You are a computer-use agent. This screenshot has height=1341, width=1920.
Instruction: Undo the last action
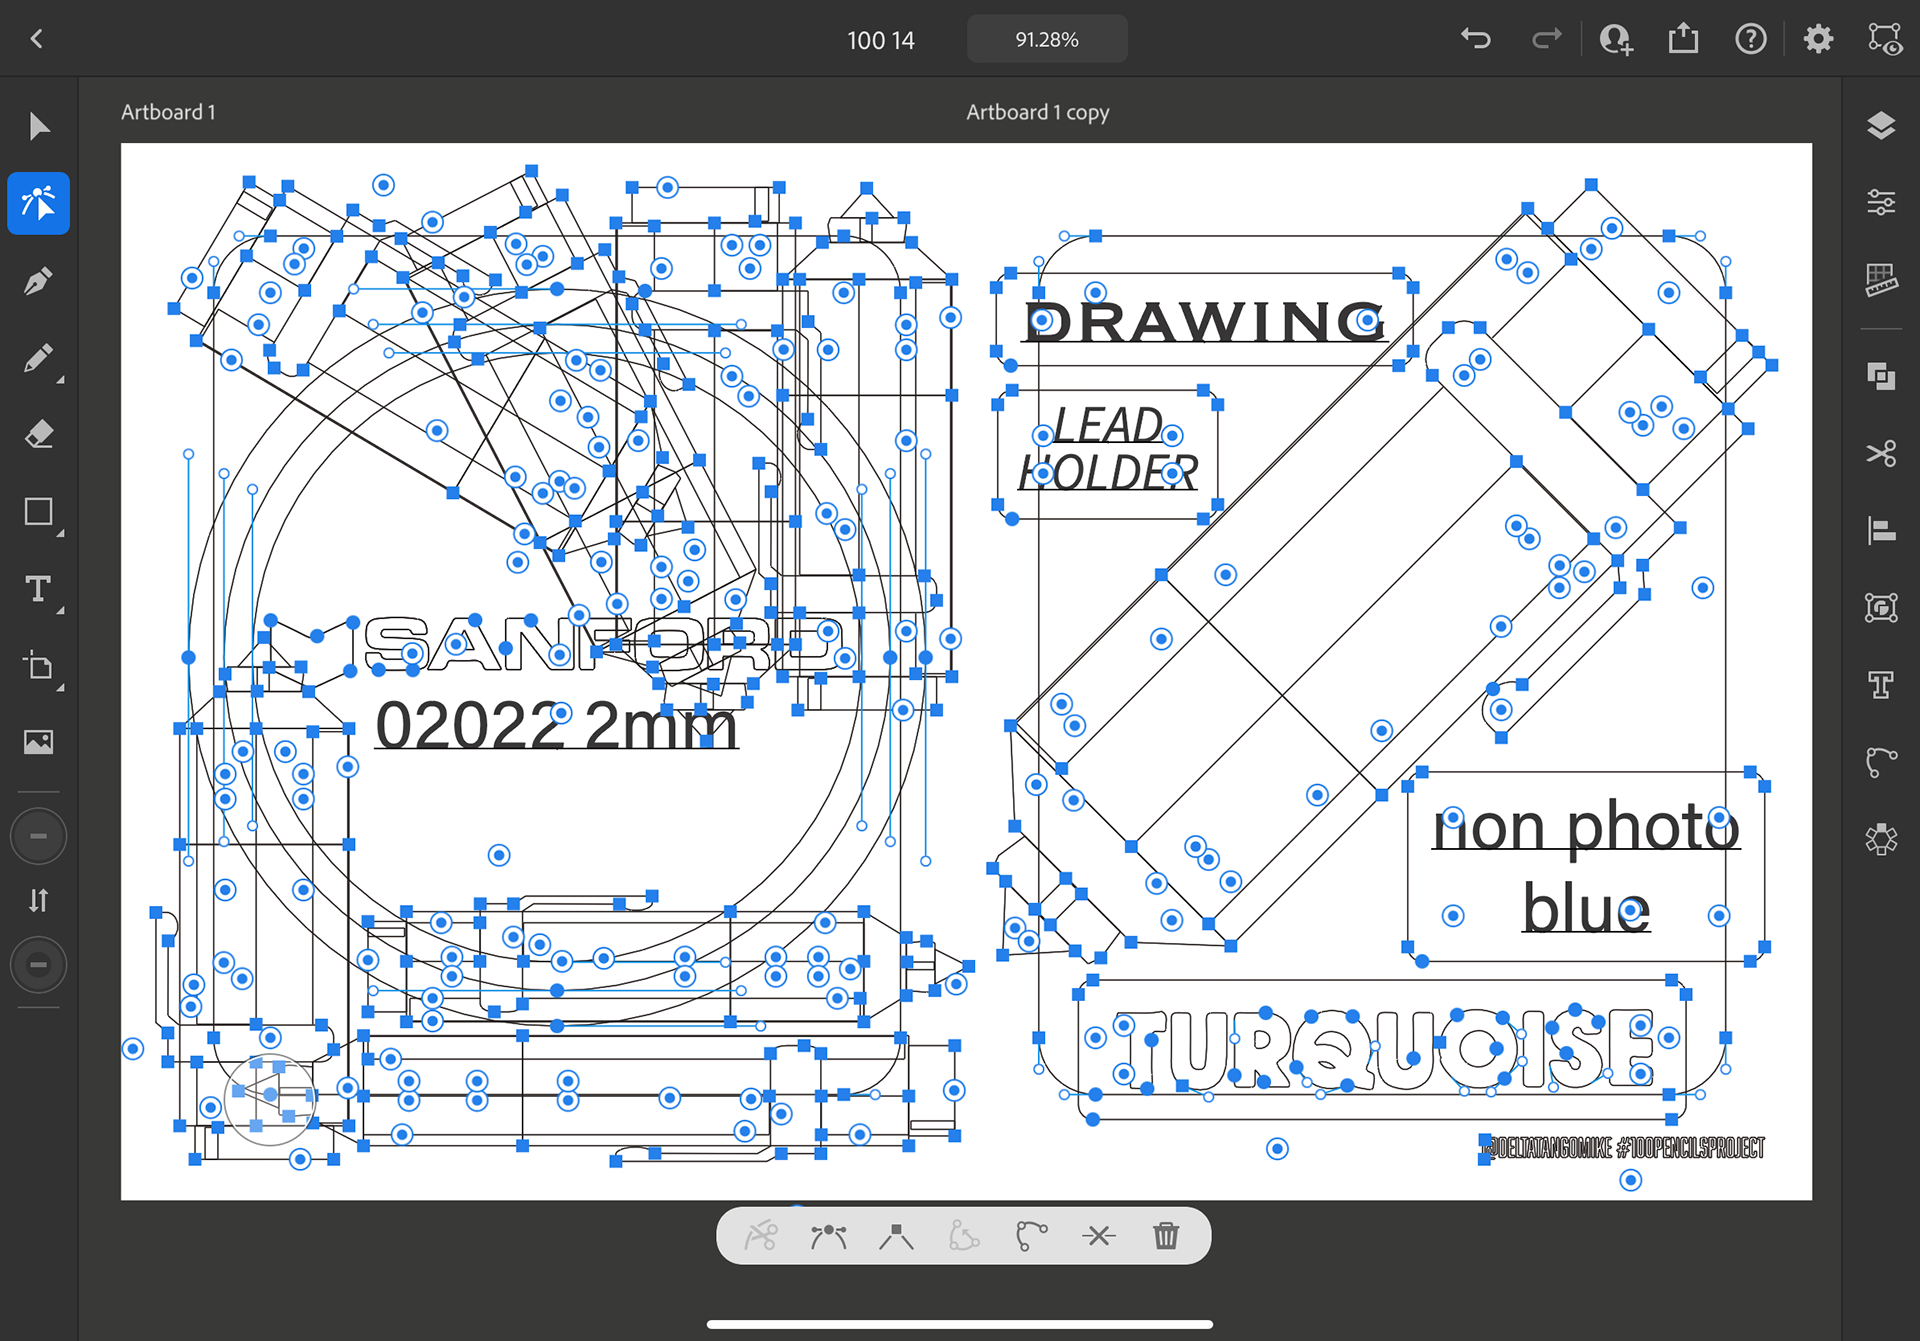(x=1476, y=39)
